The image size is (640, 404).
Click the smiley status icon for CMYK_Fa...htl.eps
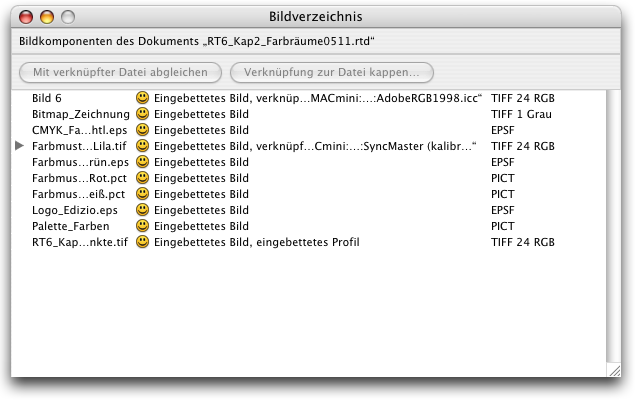pos(143,130)
